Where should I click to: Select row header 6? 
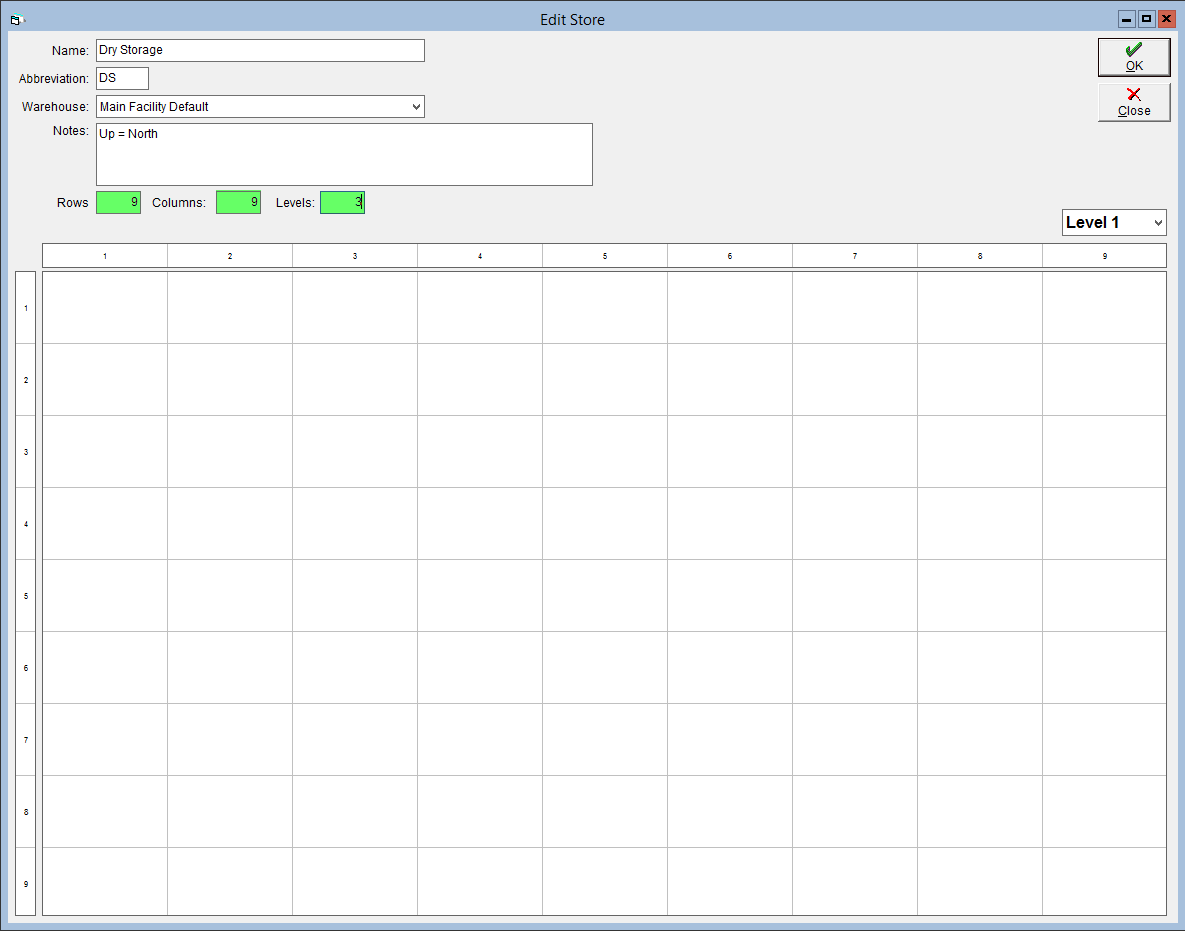(x=26, y=667)
